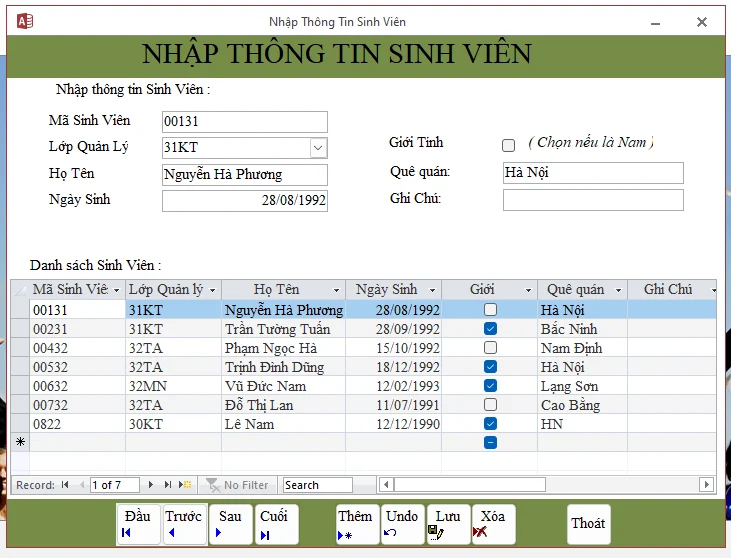Open Họ Tên column filter dropdown
This screenshot has height=558, width=731.
(335, 290)
